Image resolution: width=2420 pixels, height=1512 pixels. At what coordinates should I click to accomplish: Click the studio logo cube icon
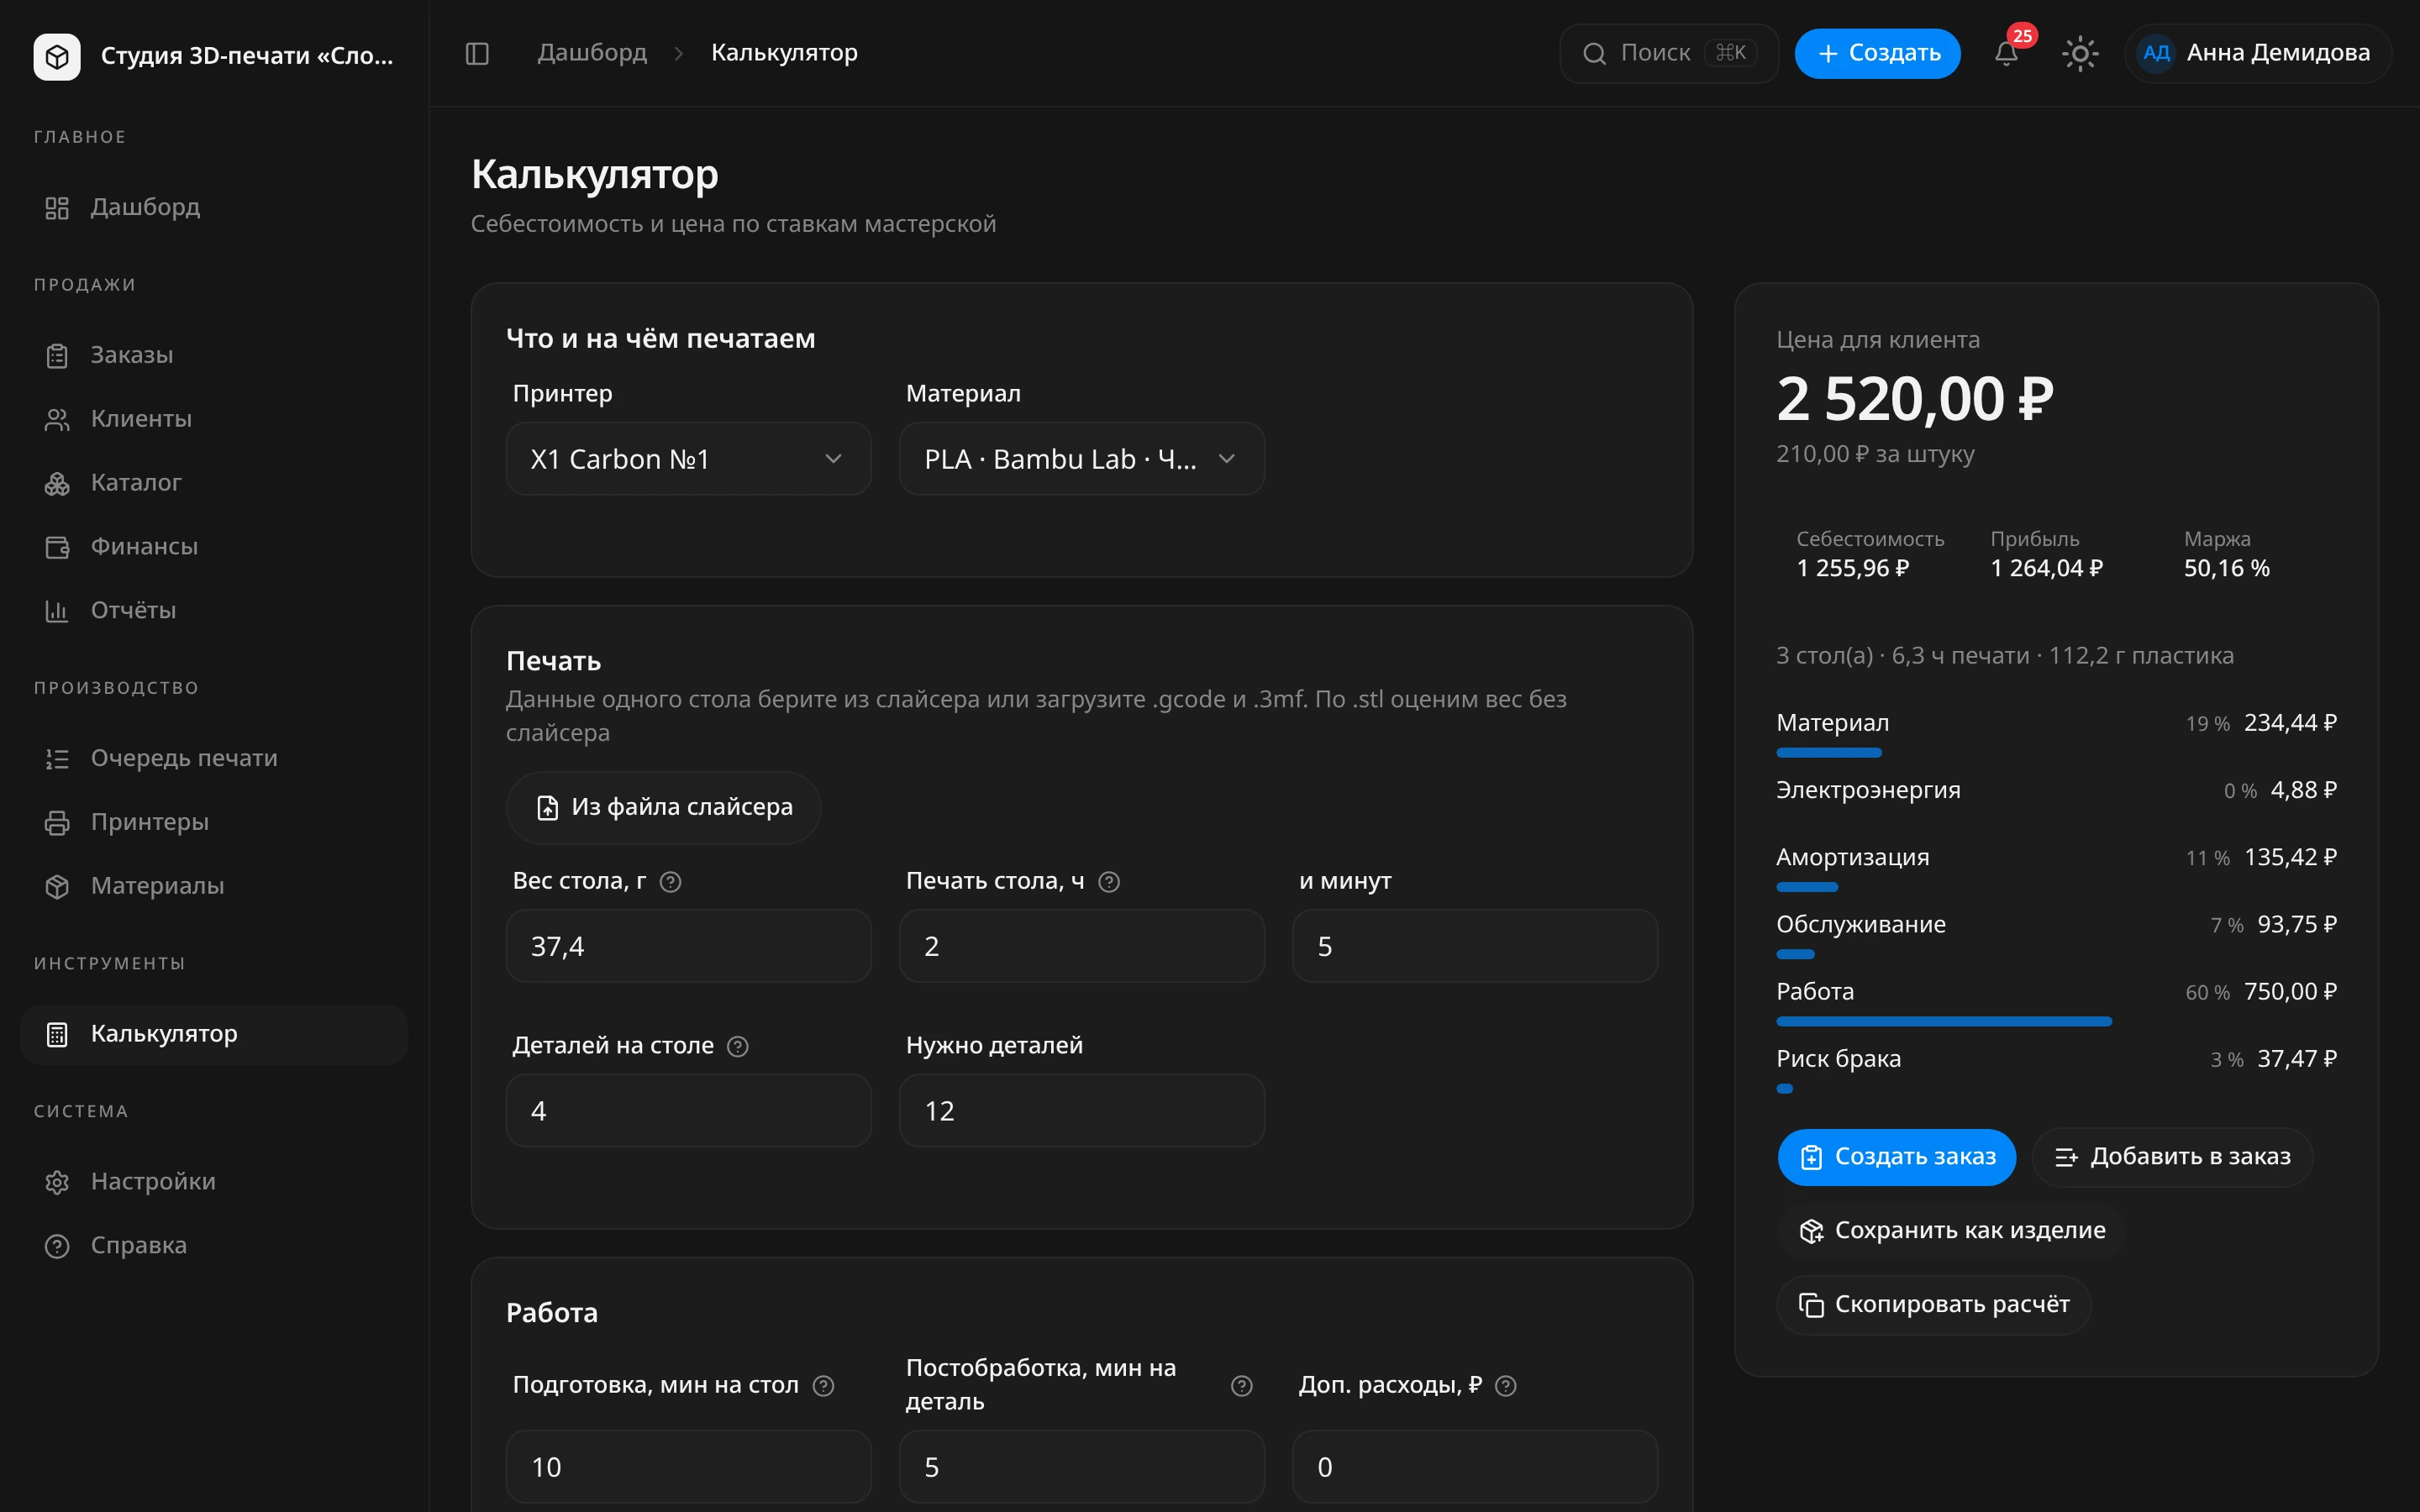click(x=57, y=56)
